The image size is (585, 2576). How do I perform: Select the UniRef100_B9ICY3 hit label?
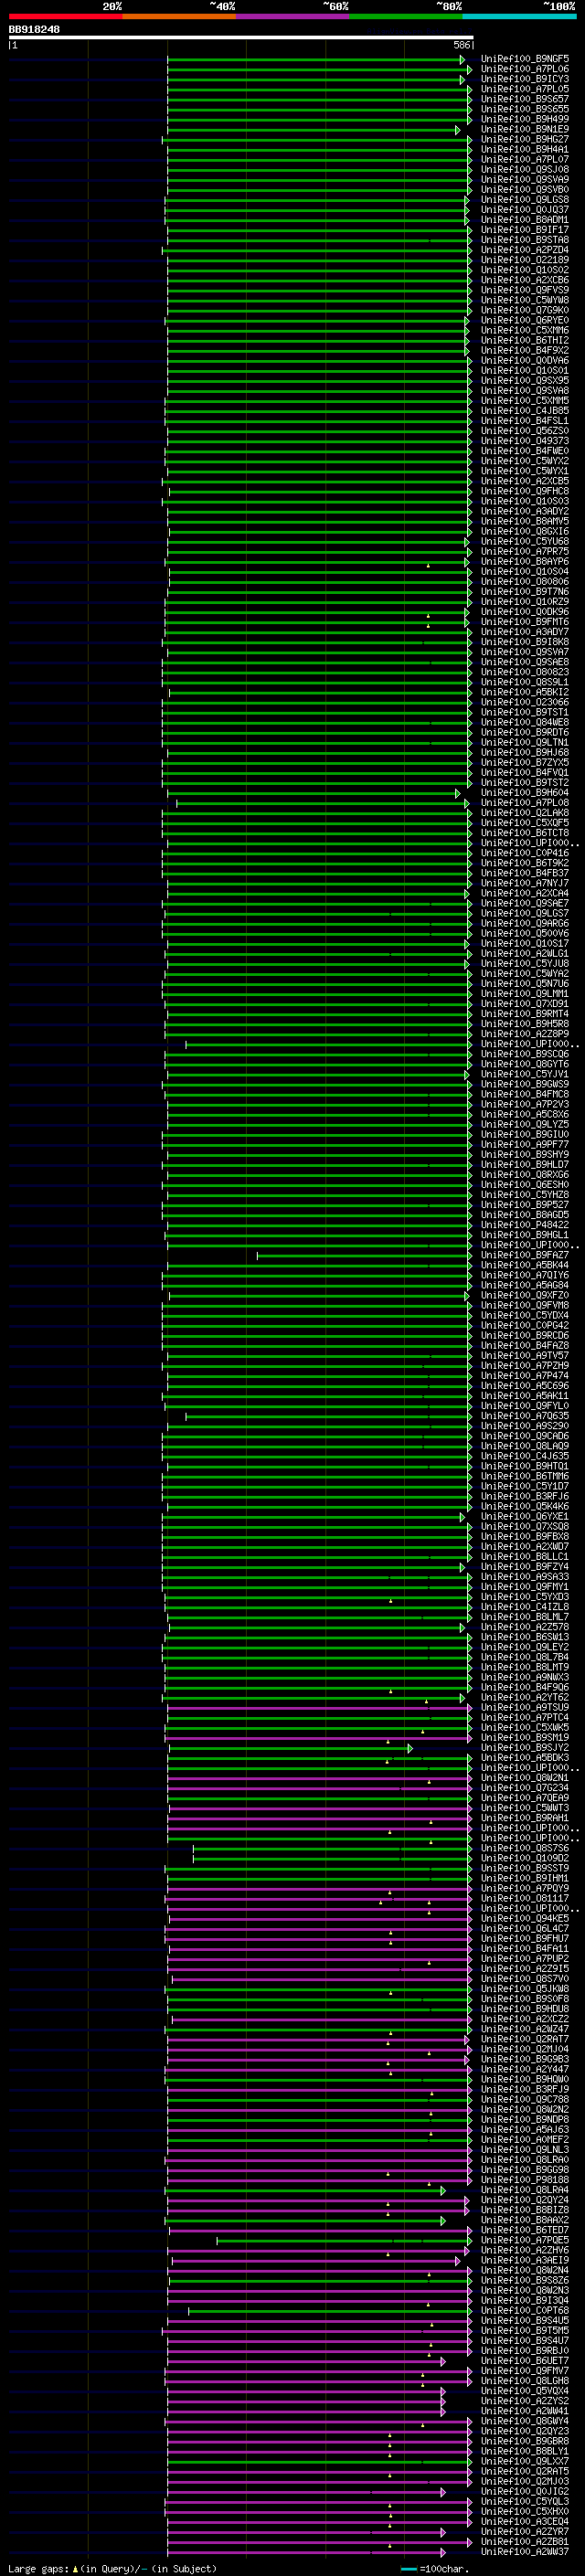525,80
